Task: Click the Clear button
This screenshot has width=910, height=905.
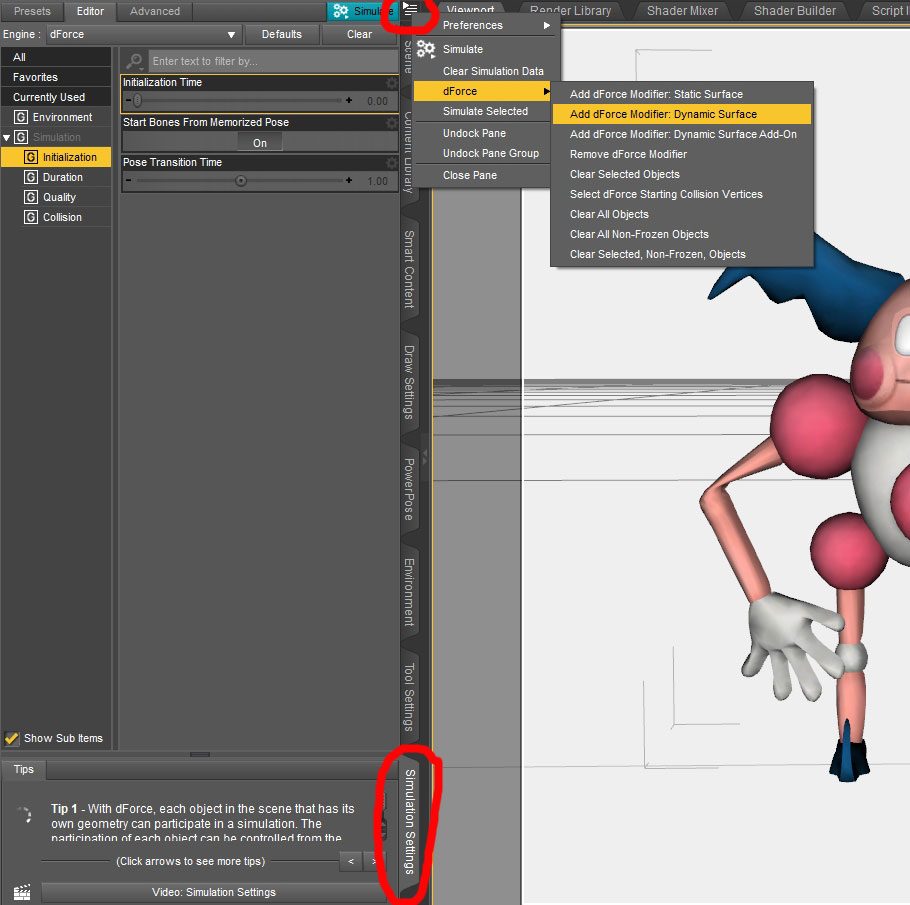Action: tap(359, 34)
